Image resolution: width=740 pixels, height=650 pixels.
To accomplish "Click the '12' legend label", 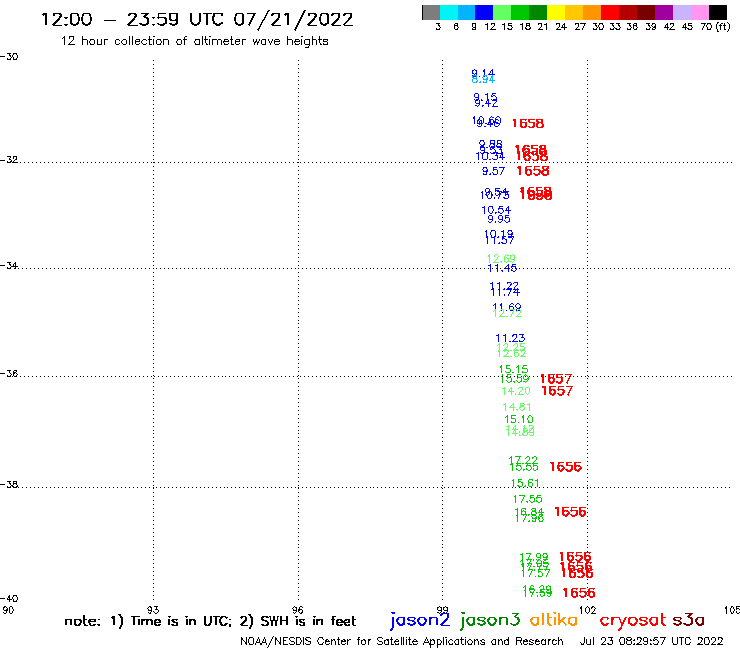I will coord(490,27).
